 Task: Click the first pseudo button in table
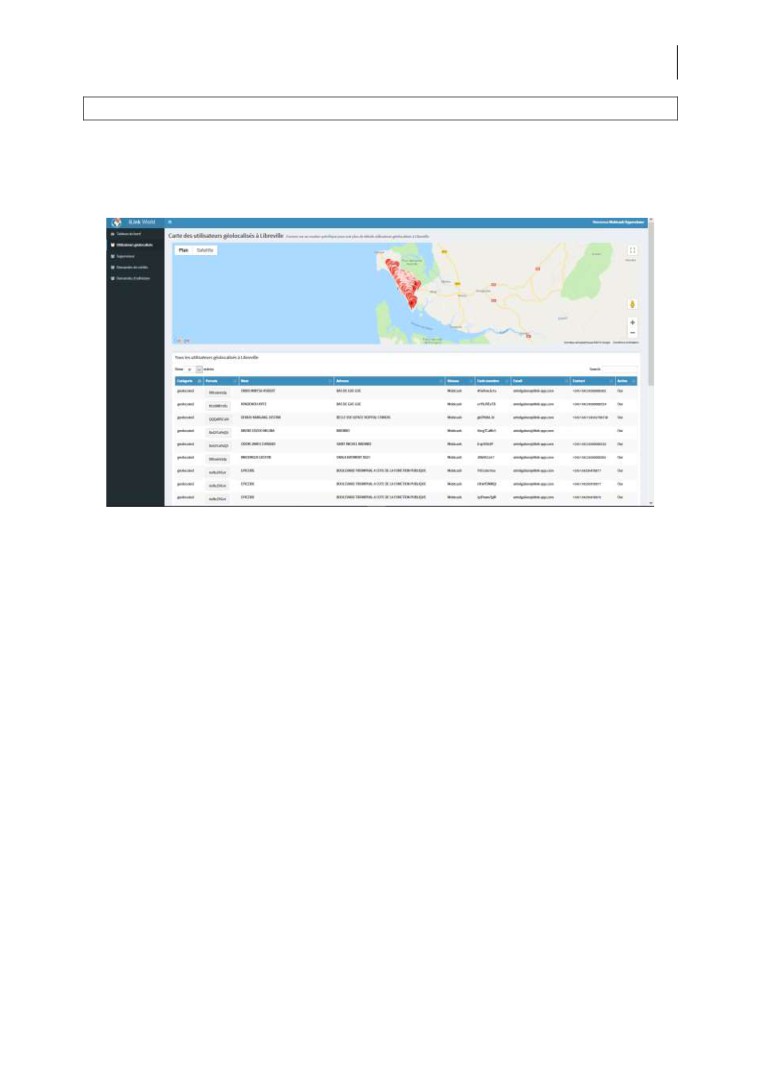point(218,393)
